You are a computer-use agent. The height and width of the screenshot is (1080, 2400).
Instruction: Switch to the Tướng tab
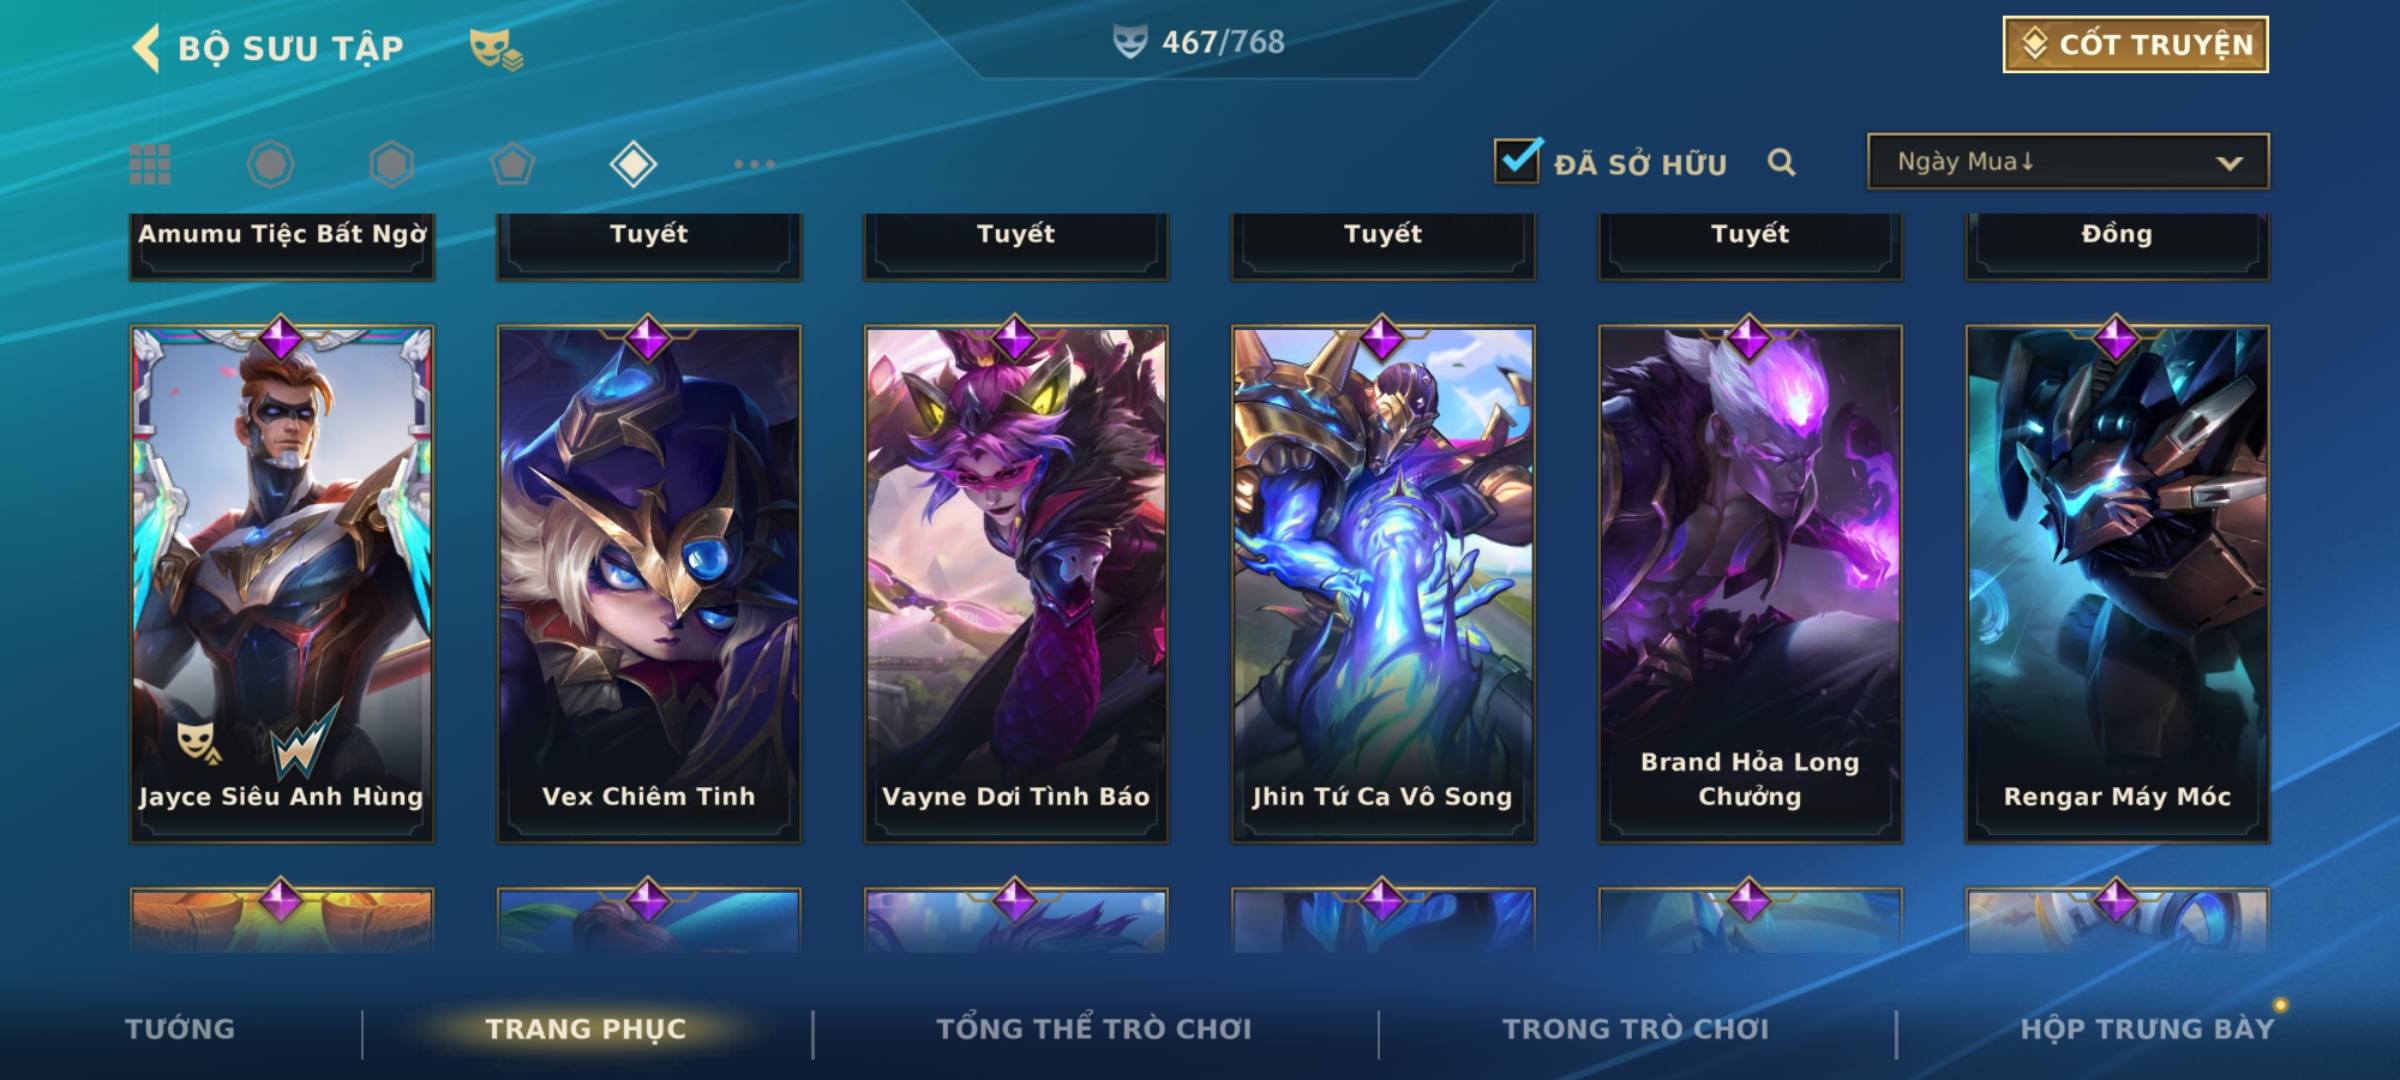coord(180,1029)
